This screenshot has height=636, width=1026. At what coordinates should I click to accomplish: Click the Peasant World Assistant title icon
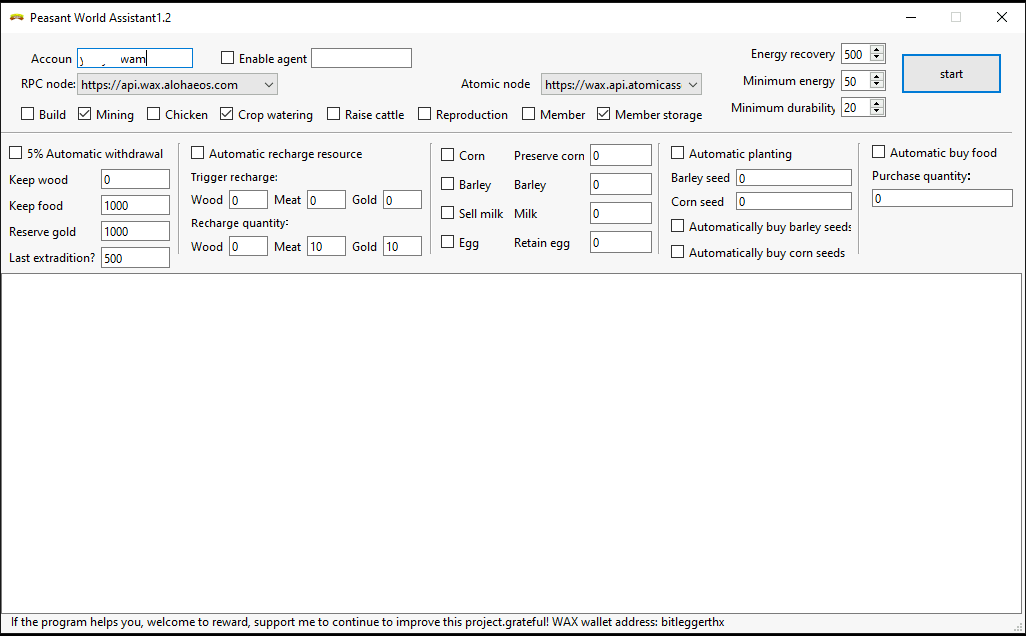[x=17, y=18]
